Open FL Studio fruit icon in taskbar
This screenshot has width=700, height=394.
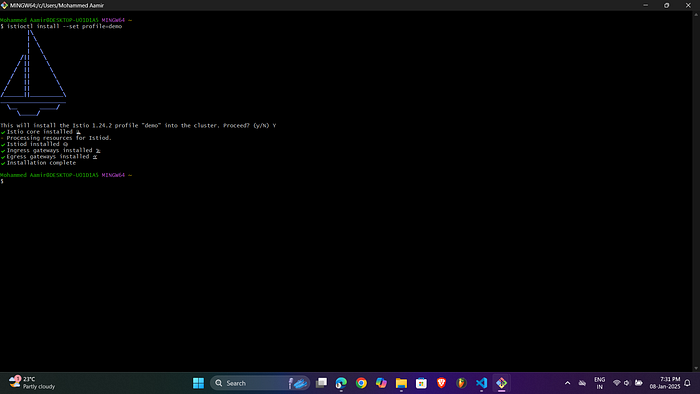pyautogui.click(x=462, y=383)
